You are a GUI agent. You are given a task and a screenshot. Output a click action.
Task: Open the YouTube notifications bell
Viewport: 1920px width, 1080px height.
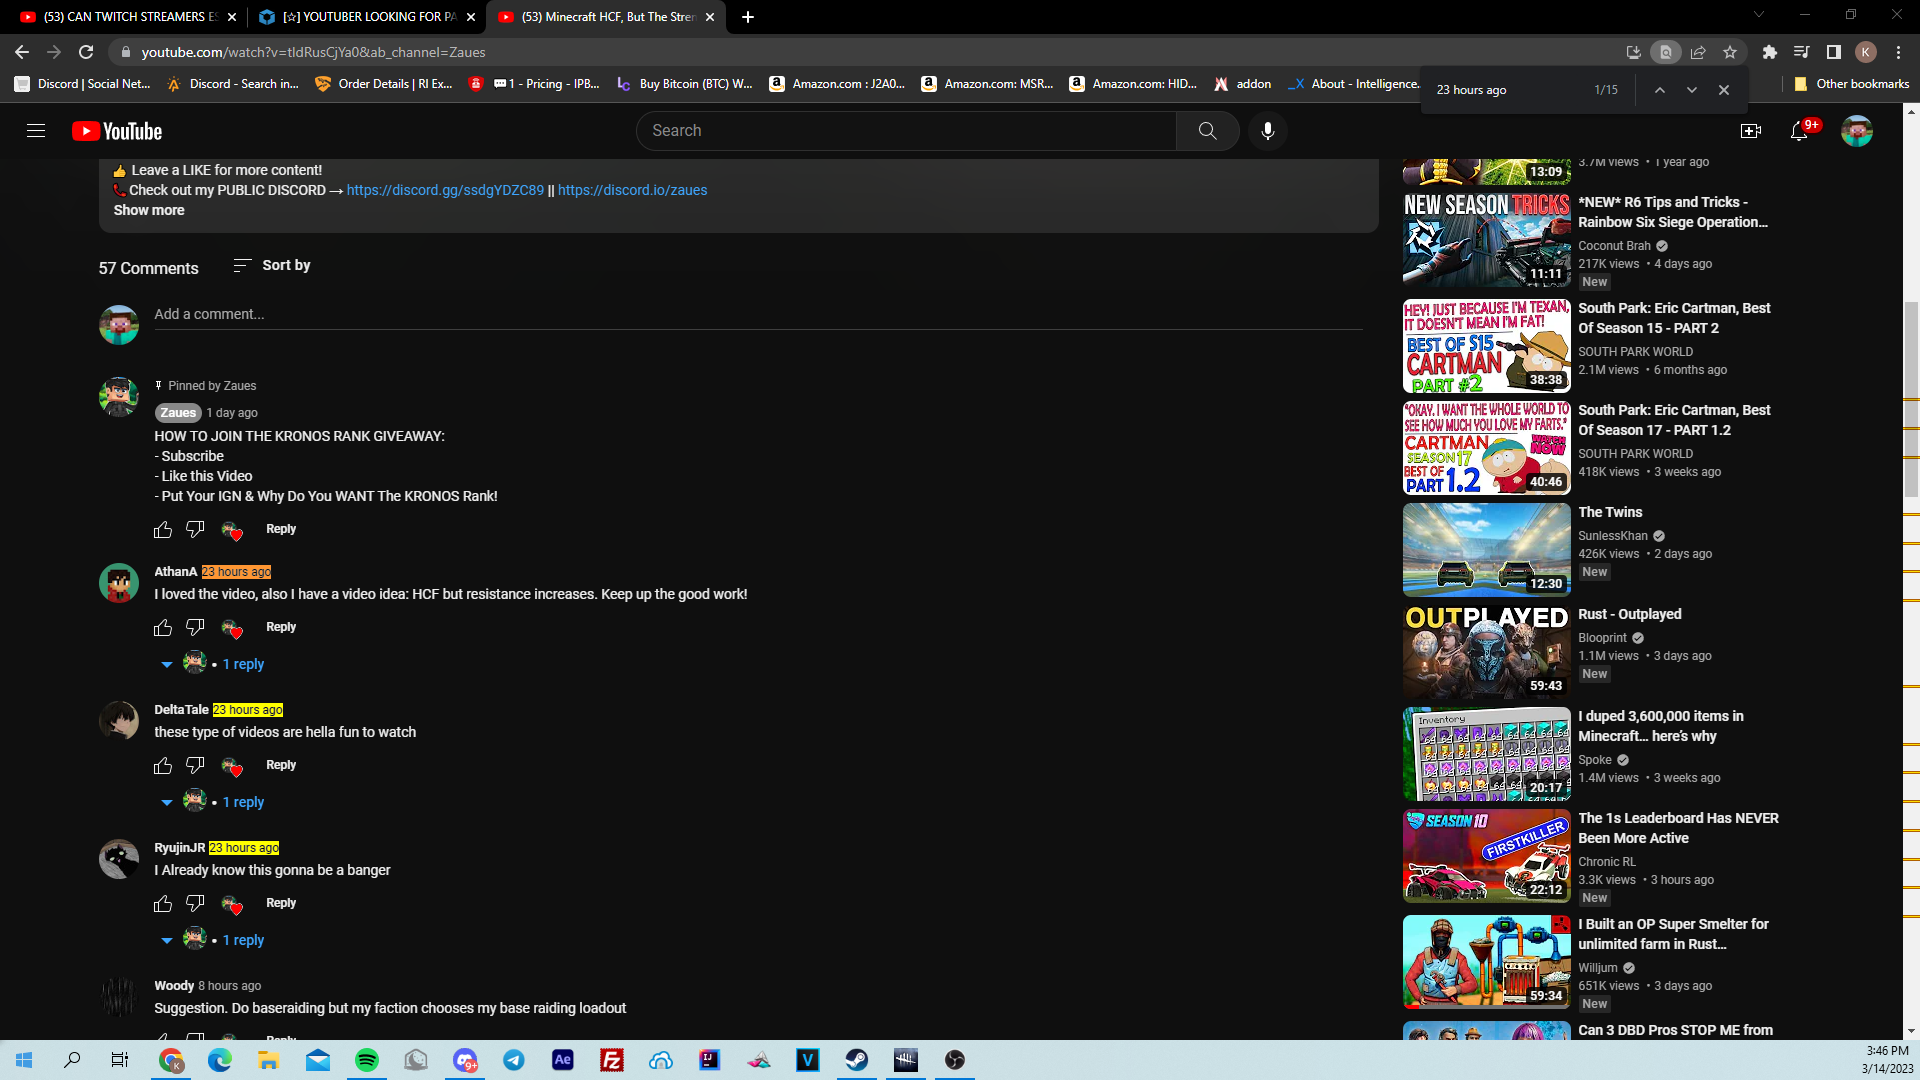[1799, 131]
